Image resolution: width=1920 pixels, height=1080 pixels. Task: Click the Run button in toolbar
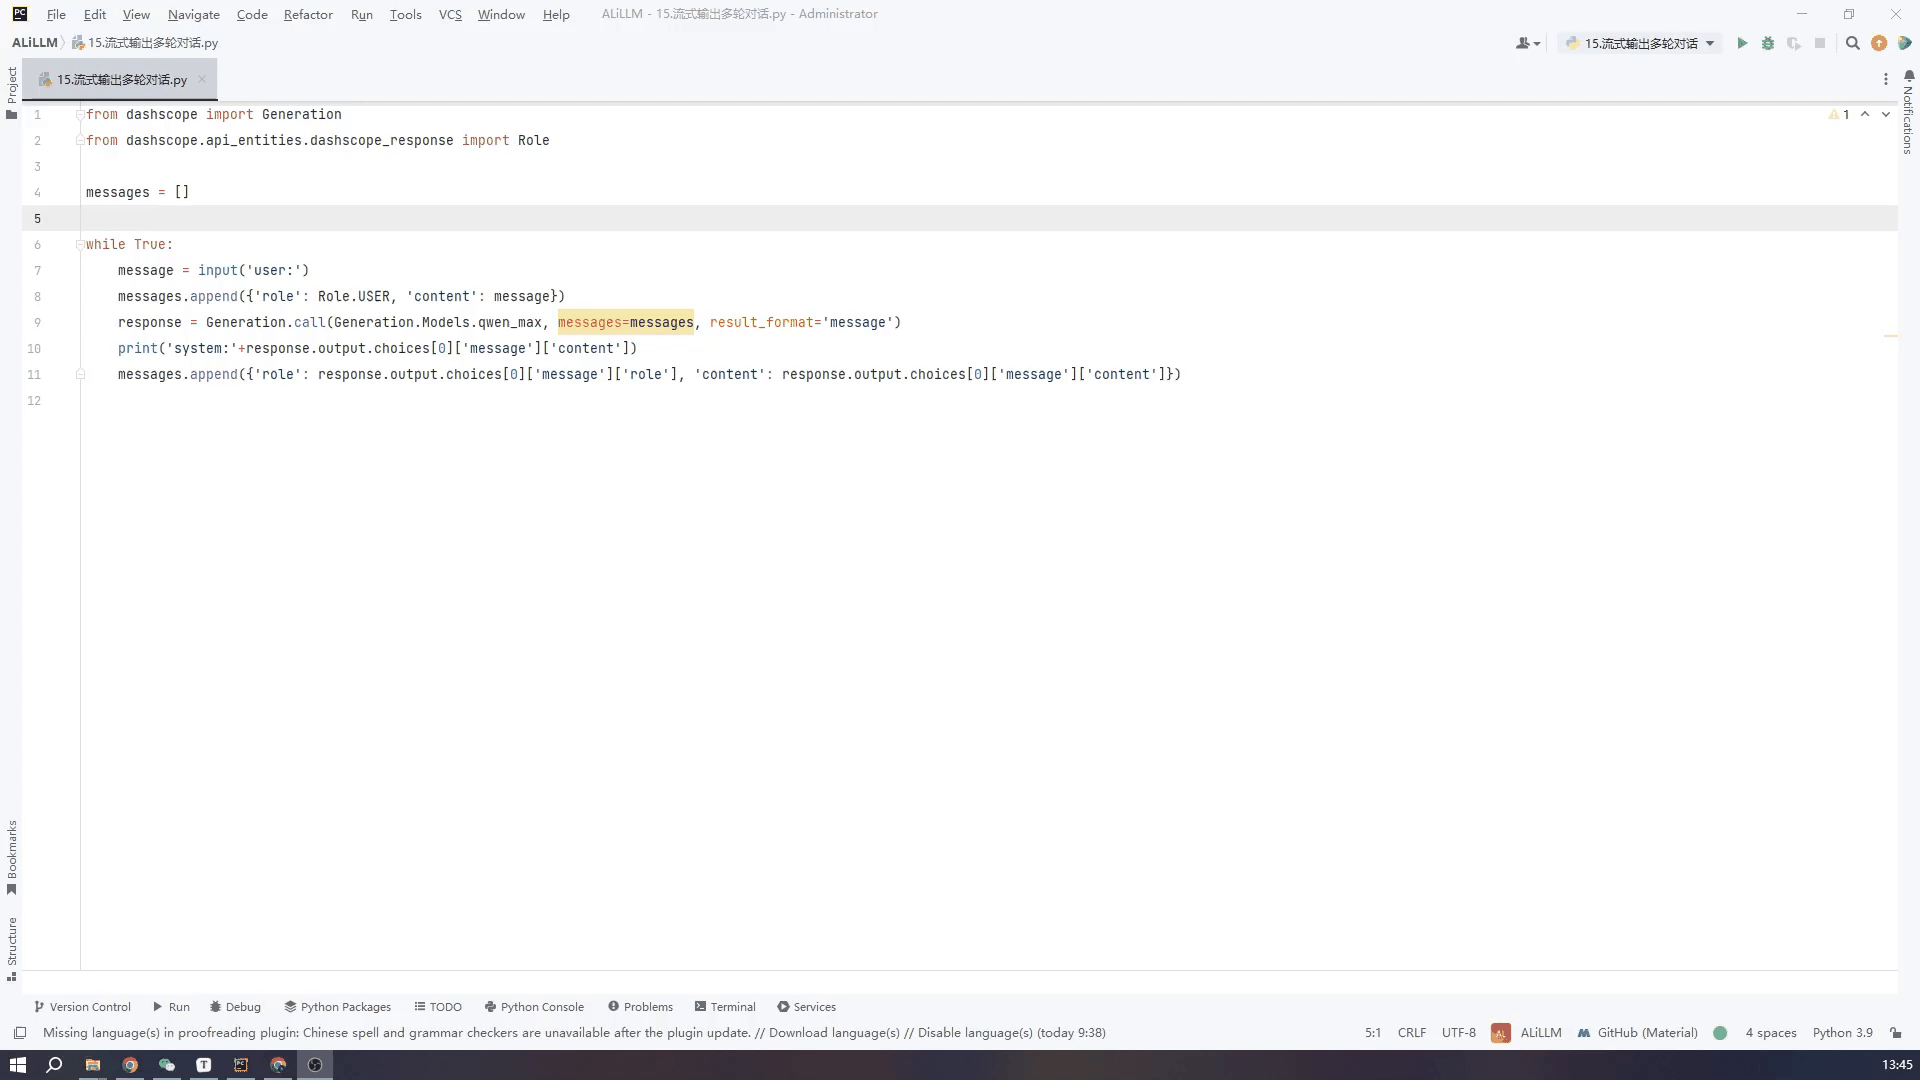click(x=1742, y=42)
